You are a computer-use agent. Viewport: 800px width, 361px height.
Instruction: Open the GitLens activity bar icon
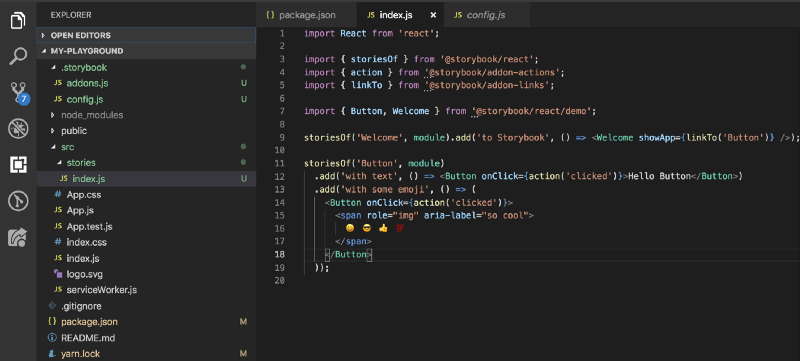click(x=18, y=201)
